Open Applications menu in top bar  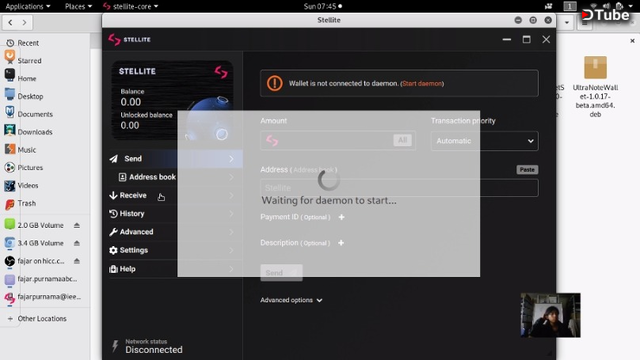28,6
